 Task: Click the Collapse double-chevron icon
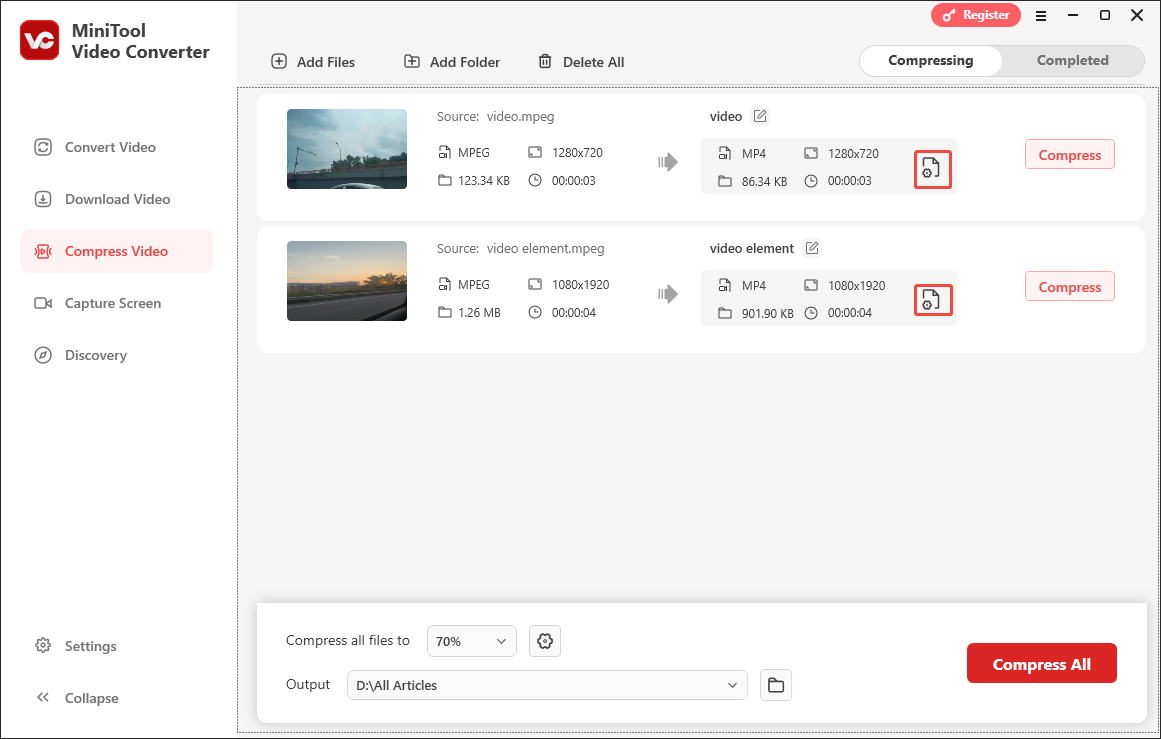[43, 698]
